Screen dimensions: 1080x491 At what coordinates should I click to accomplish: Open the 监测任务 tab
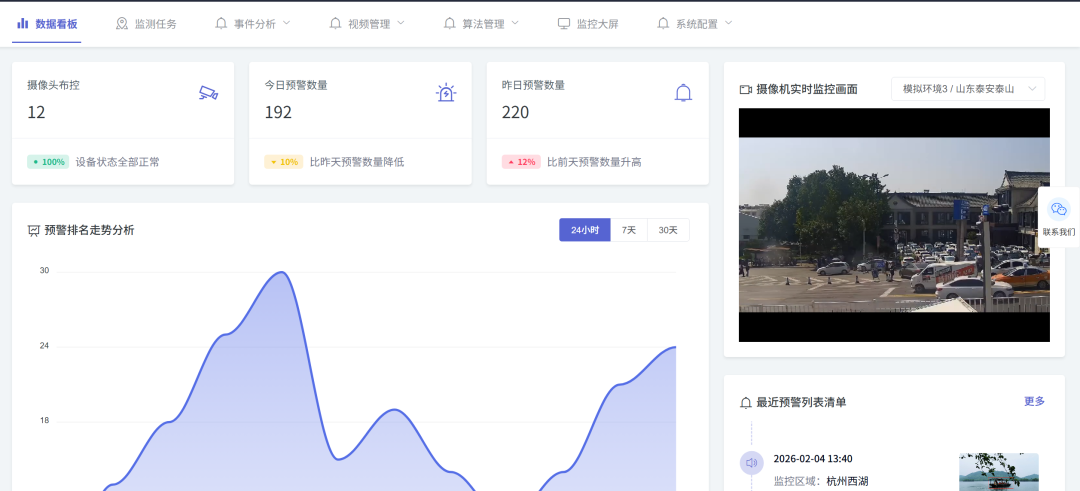(146, 23)
